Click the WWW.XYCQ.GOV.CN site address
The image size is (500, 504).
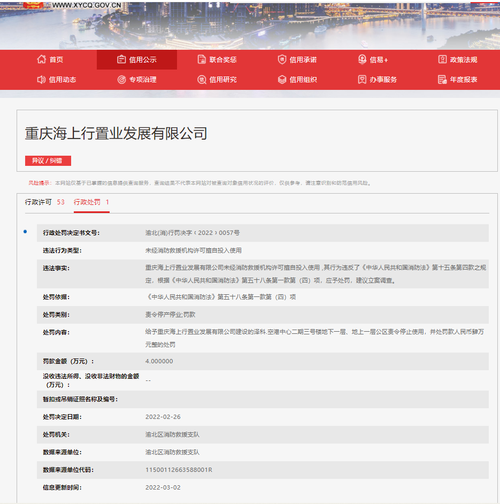[87, 5]
